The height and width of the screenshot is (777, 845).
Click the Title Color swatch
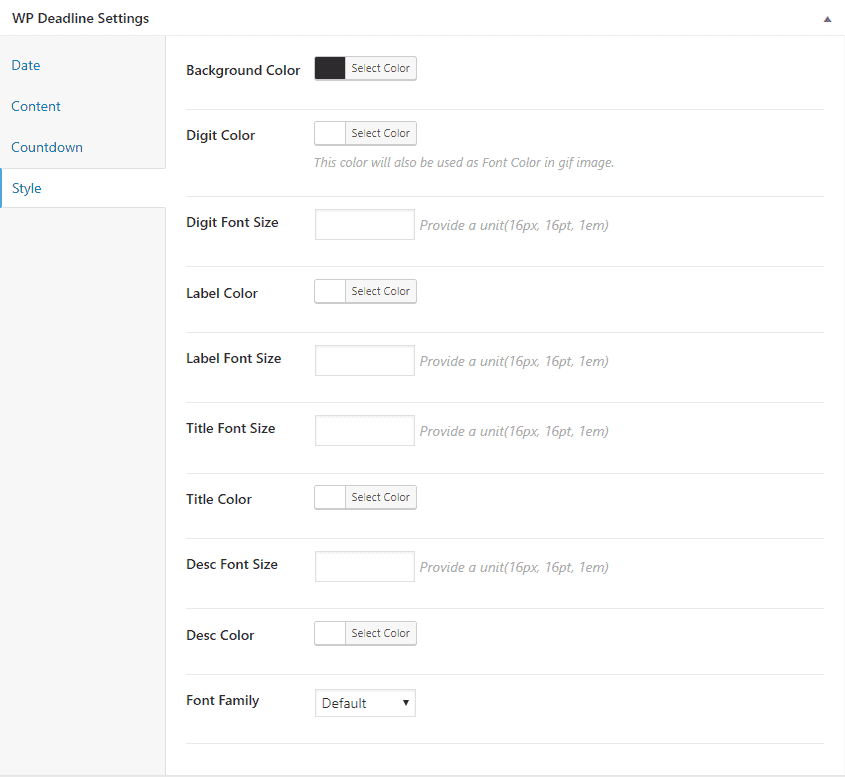tap(330, 497)
